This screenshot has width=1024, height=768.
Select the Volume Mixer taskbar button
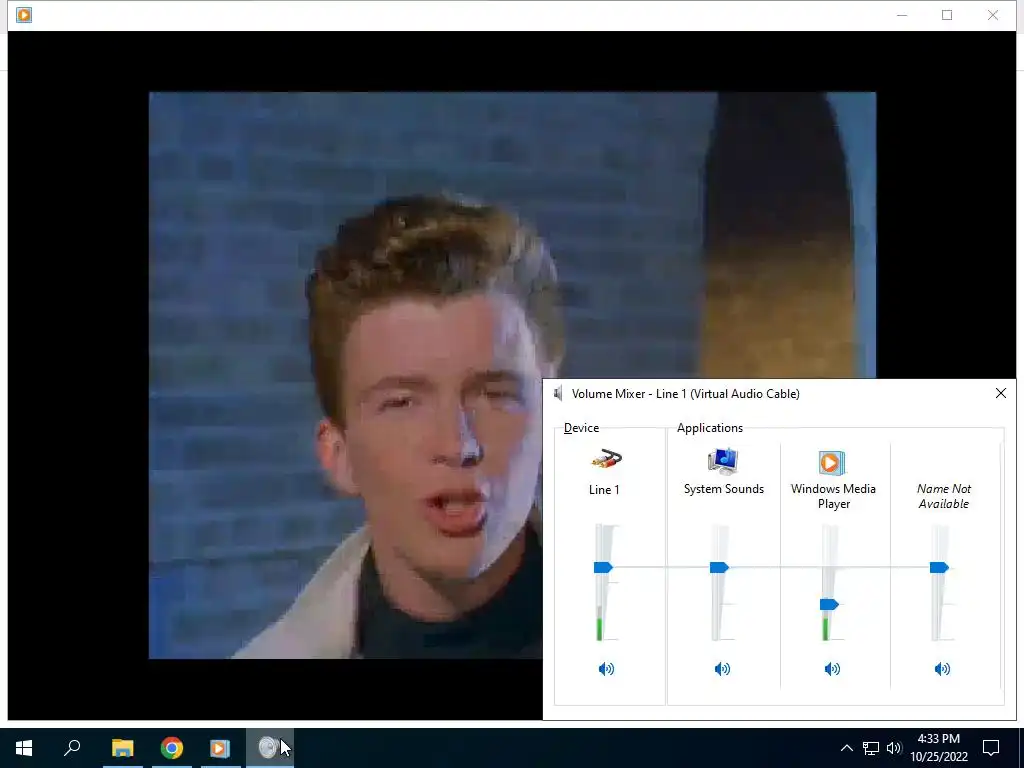[x=268, y=748]
